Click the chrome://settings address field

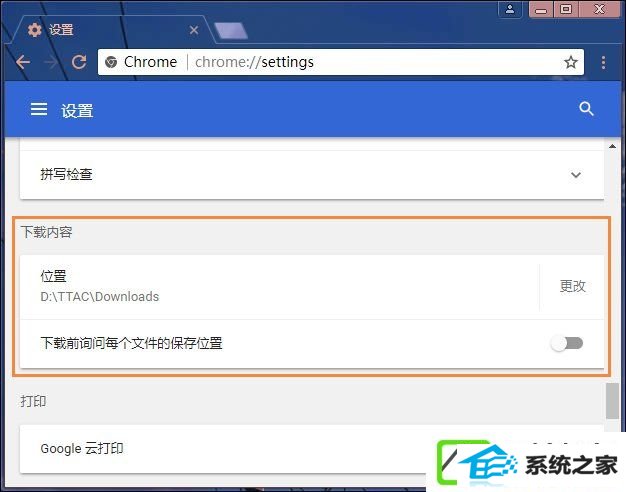click(x=341, y=62)
